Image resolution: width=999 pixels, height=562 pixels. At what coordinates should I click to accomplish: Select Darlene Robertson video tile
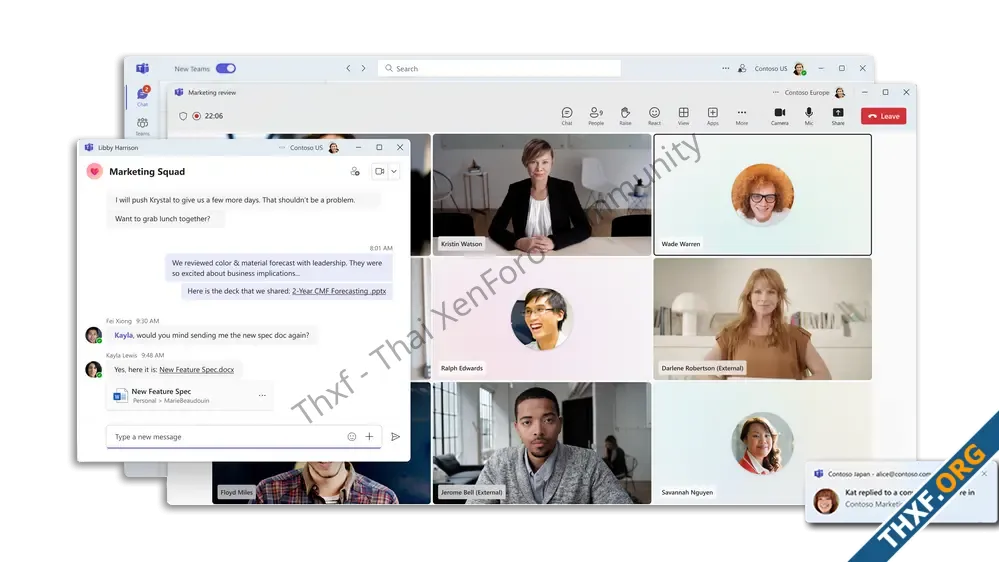click(763, 319)
